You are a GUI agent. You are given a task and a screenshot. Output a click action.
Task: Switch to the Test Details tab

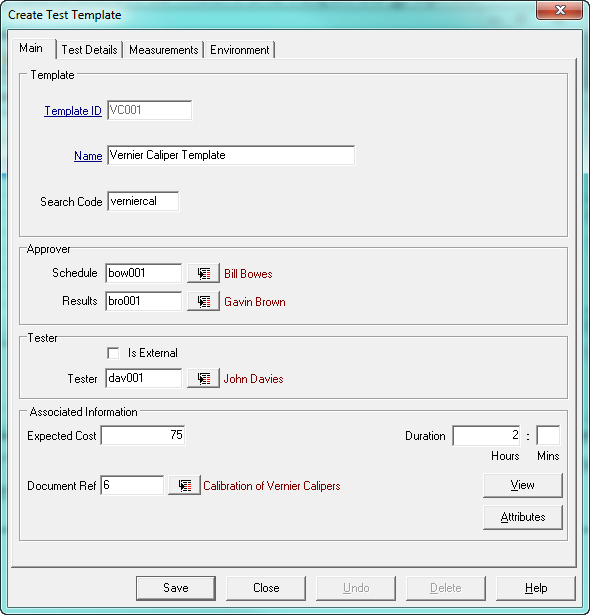pos(89,50)
